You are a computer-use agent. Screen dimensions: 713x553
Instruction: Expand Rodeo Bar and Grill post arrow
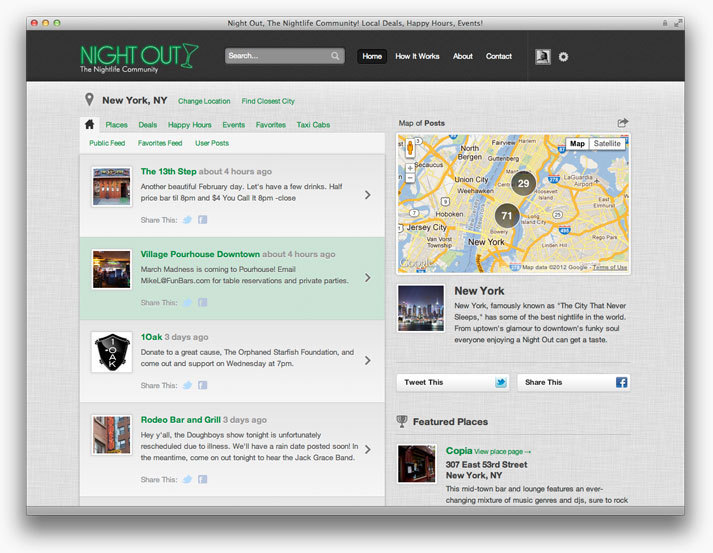pyautogui.click(x=367, y=449)
